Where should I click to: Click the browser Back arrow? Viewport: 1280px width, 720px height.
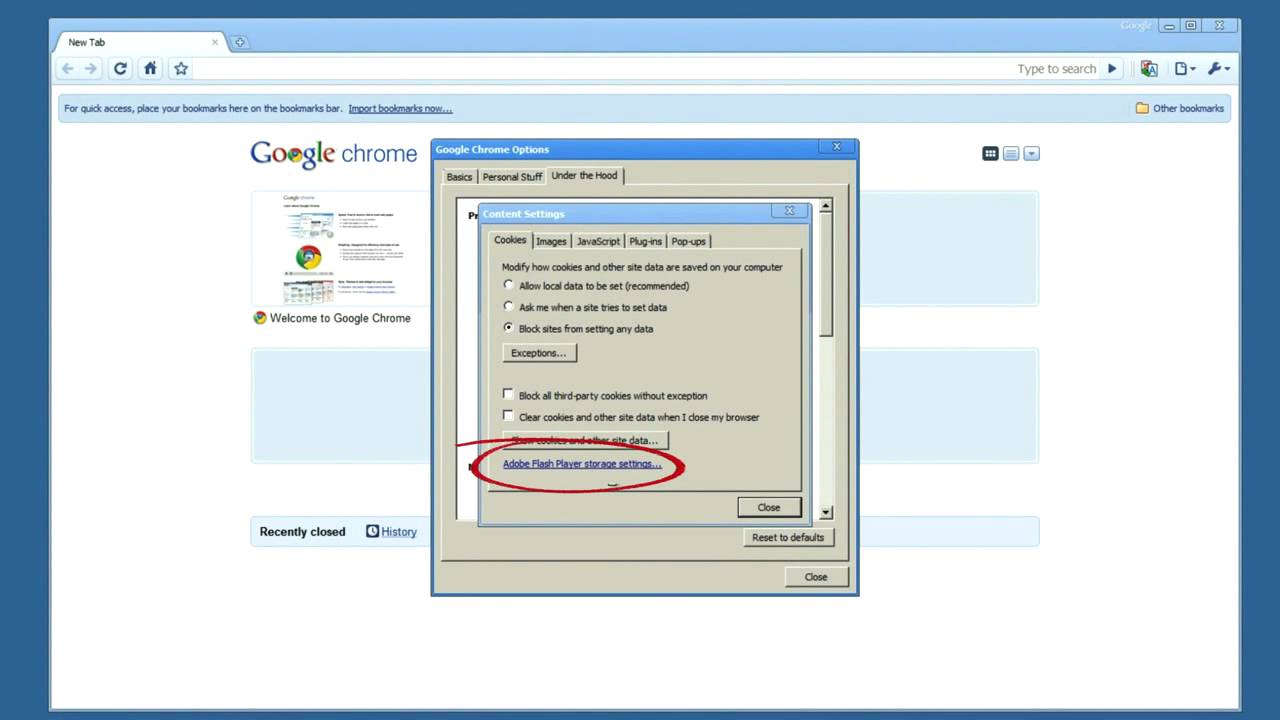(67, 69)
